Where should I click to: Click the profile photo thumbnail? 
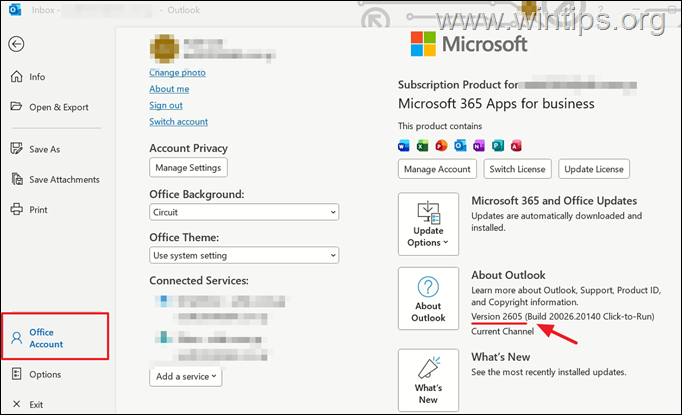(x=164, y=48)
